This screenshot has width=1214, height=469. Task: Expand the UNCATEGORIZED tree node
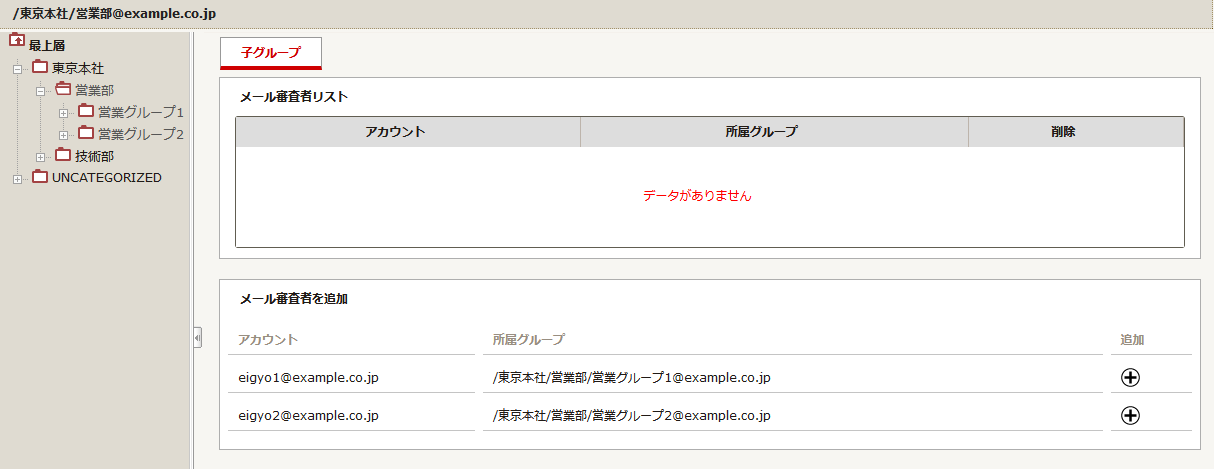[17, 179]
